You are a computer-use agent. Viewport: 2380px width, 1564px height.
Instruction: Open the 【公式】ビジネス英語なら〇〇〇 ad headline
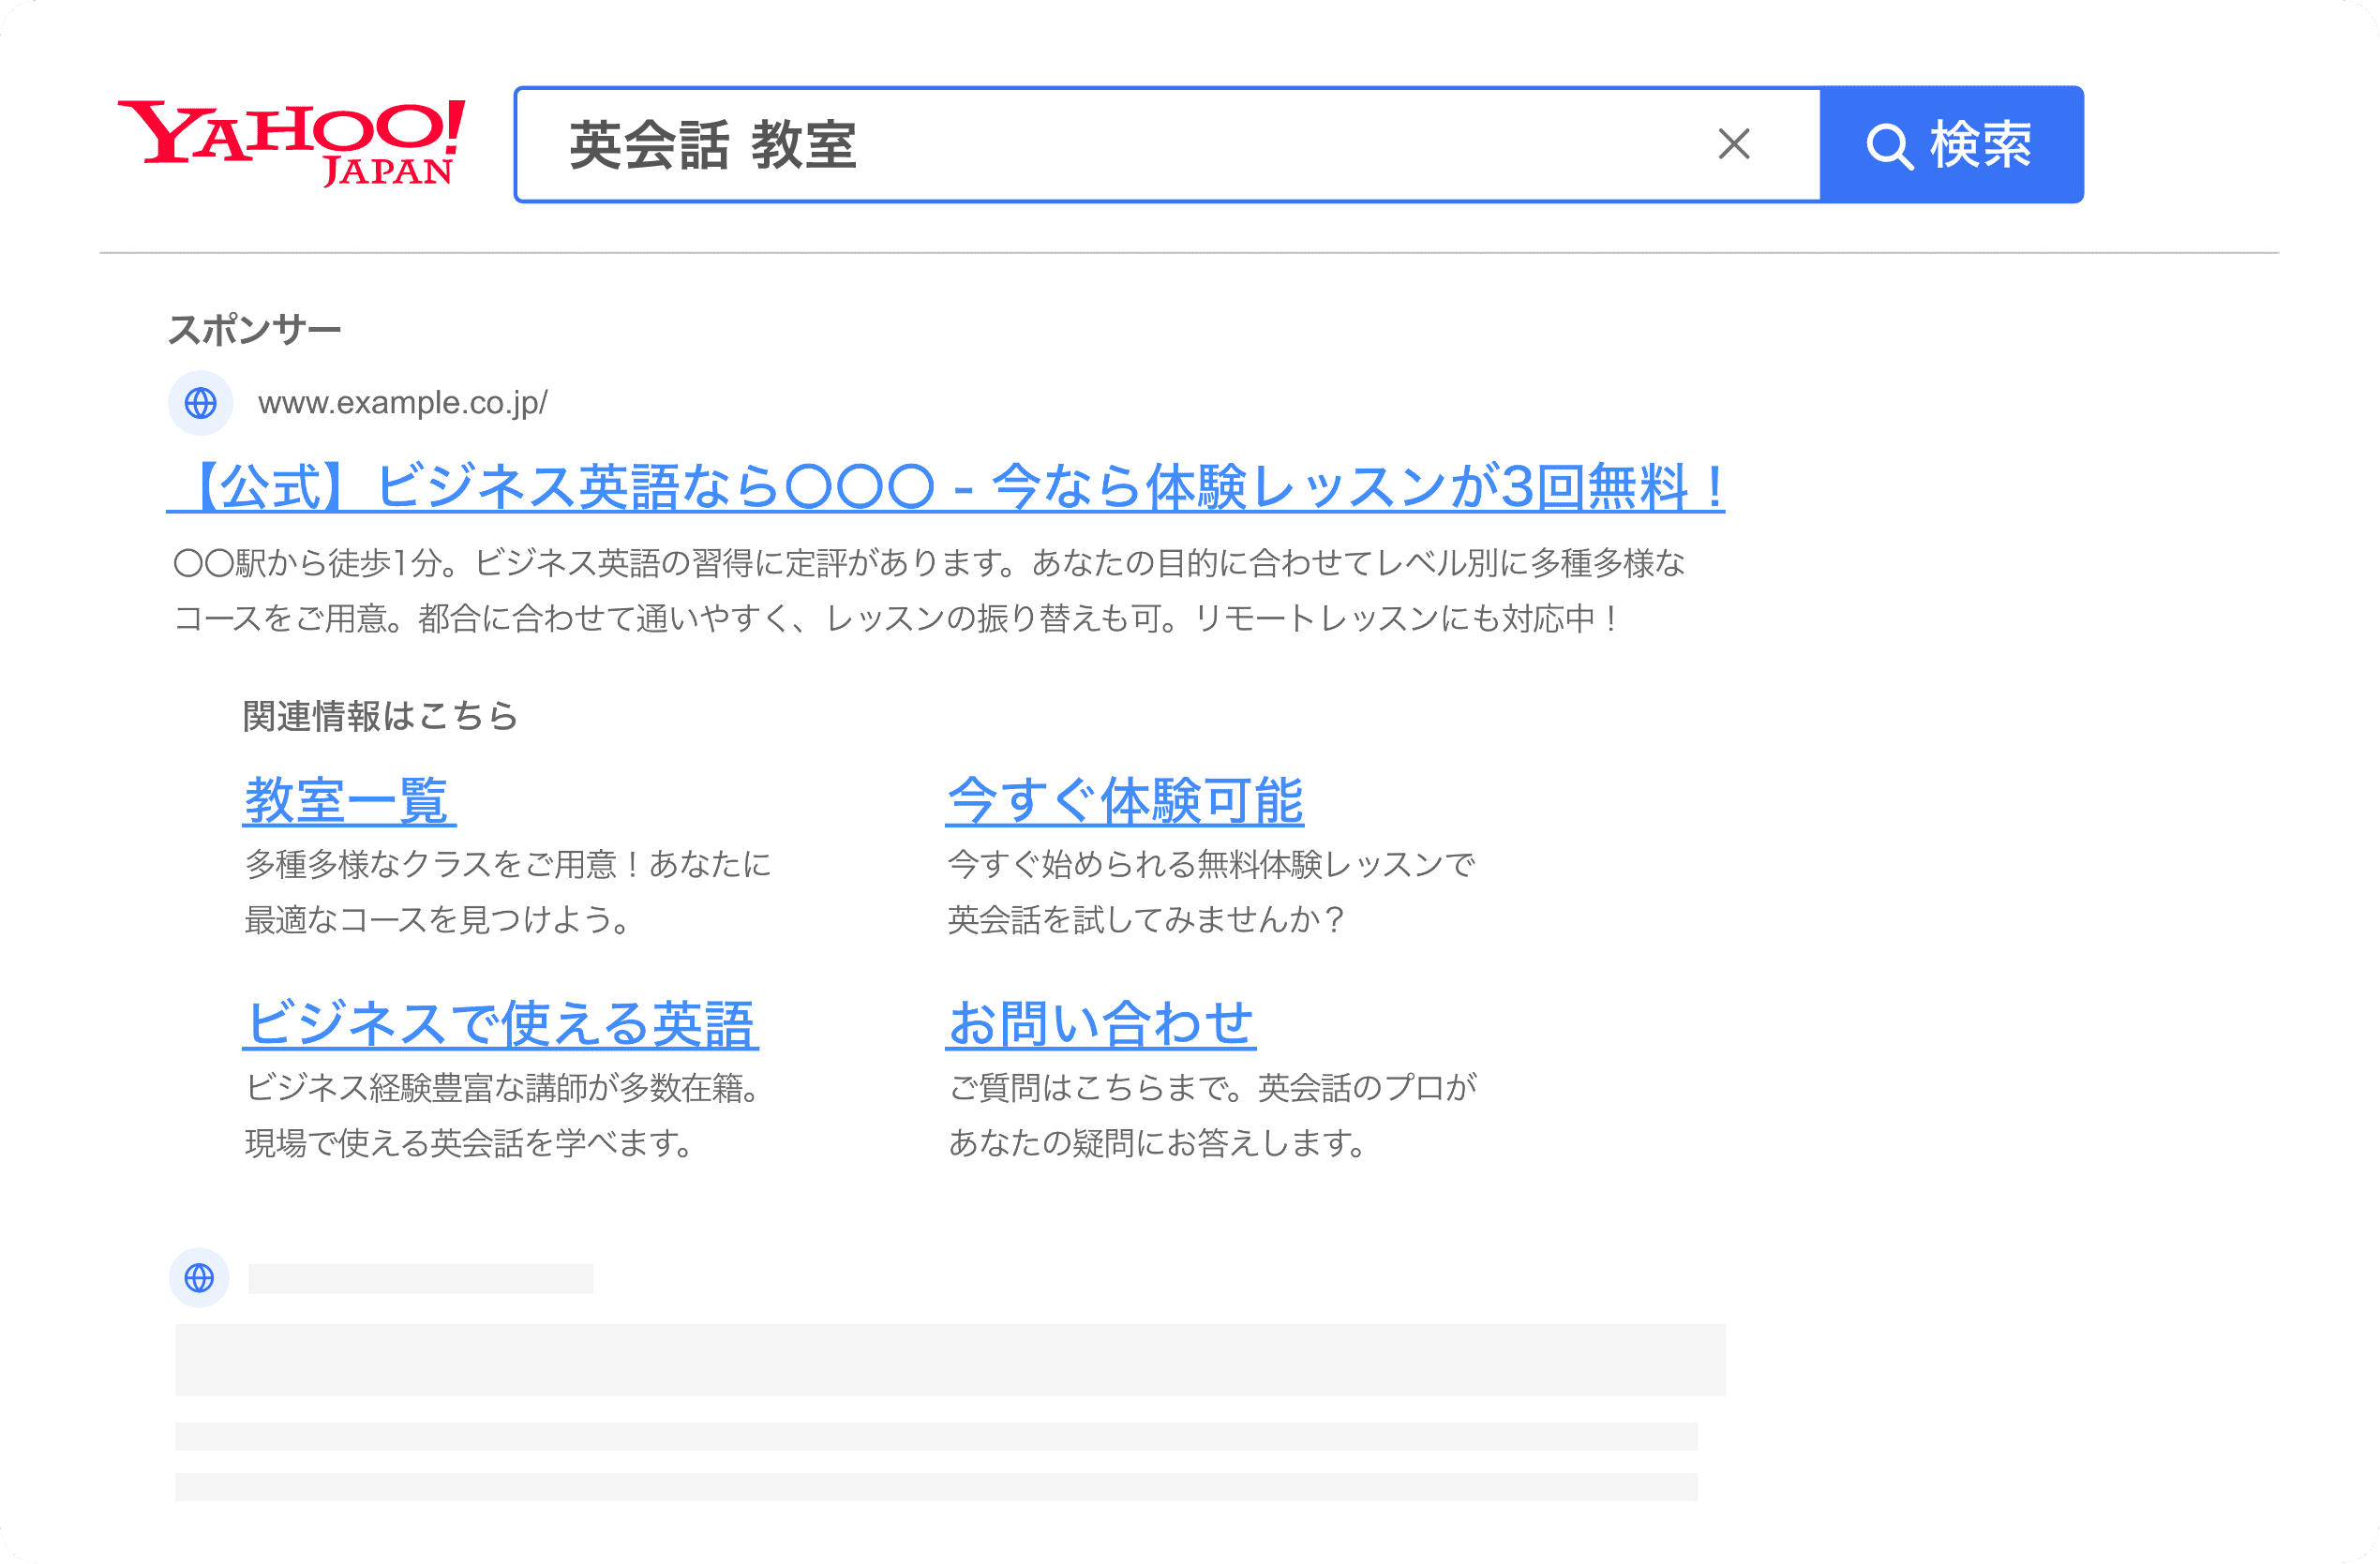(x=945, y=487)
